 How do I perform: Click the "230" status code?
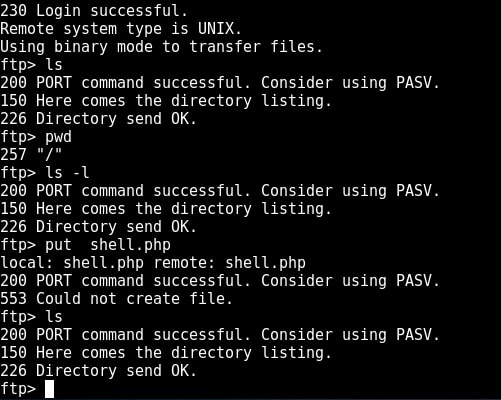[x=13, y=11]
